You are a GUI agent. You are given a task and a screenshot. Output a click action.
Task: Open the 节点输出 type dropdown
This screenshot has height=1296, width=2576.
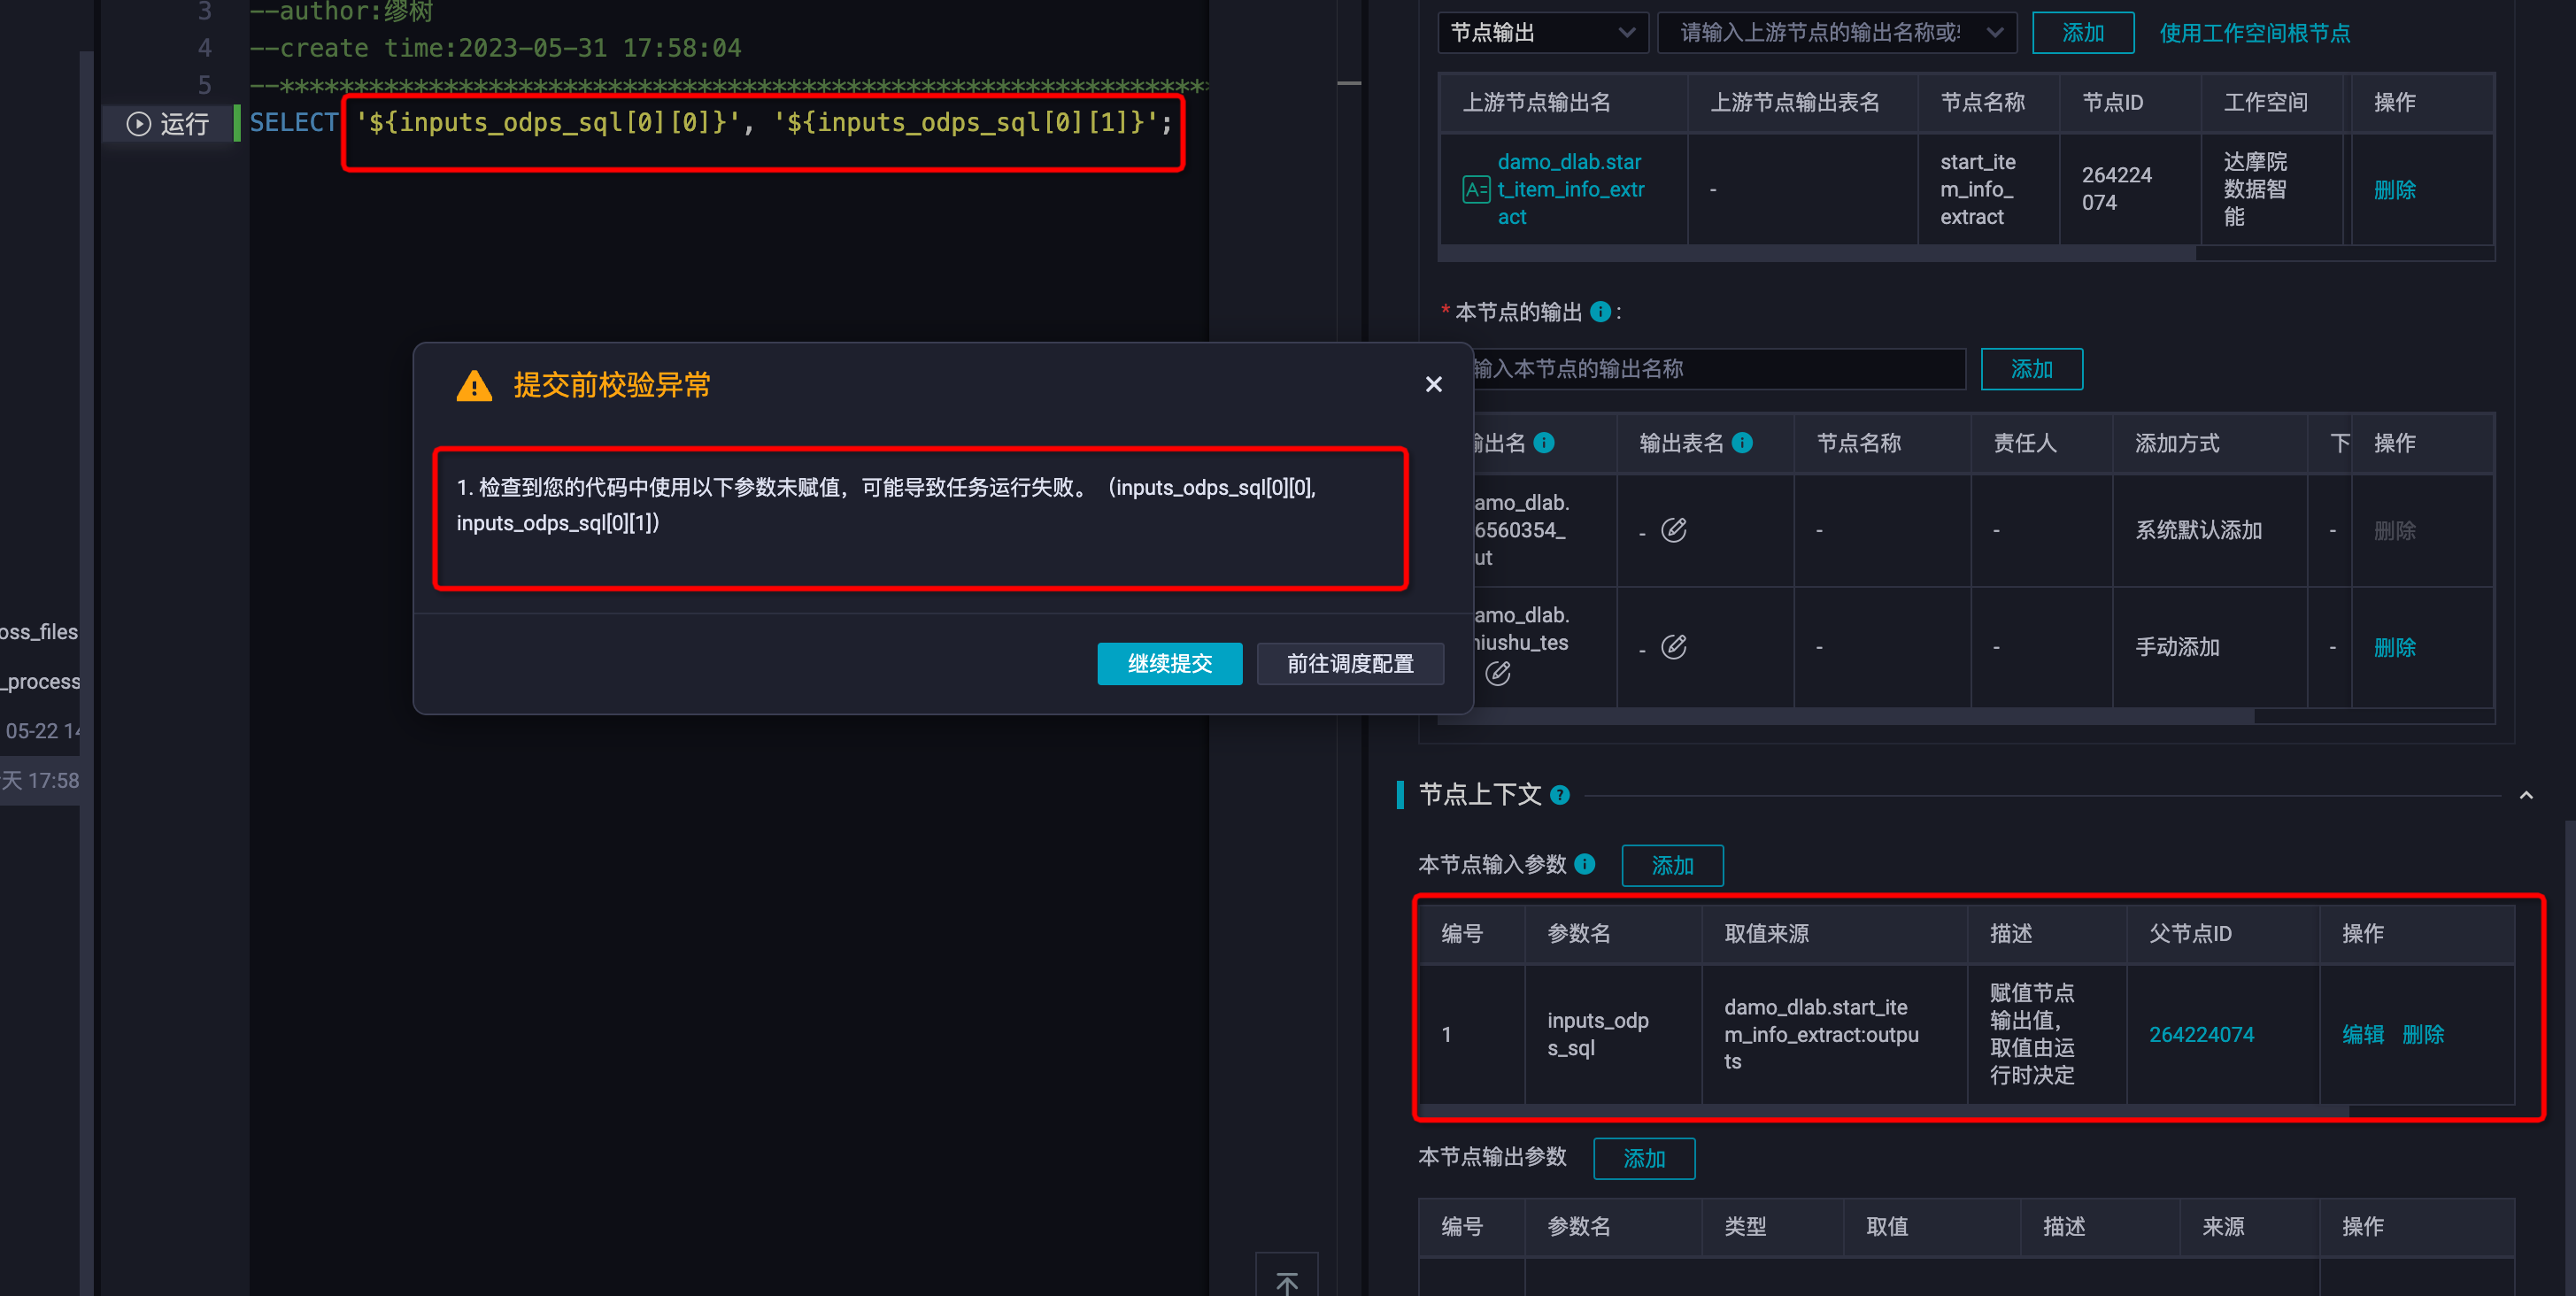1541,33
